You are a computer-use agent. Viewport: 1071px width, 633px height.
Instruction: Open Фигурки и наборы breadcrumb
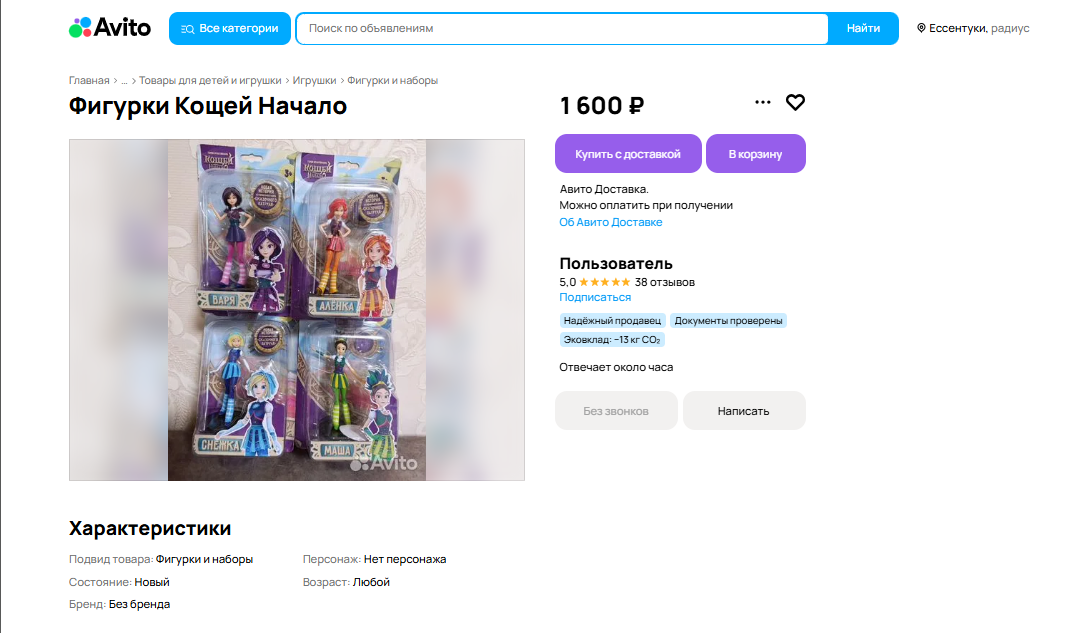pos(393,81)
